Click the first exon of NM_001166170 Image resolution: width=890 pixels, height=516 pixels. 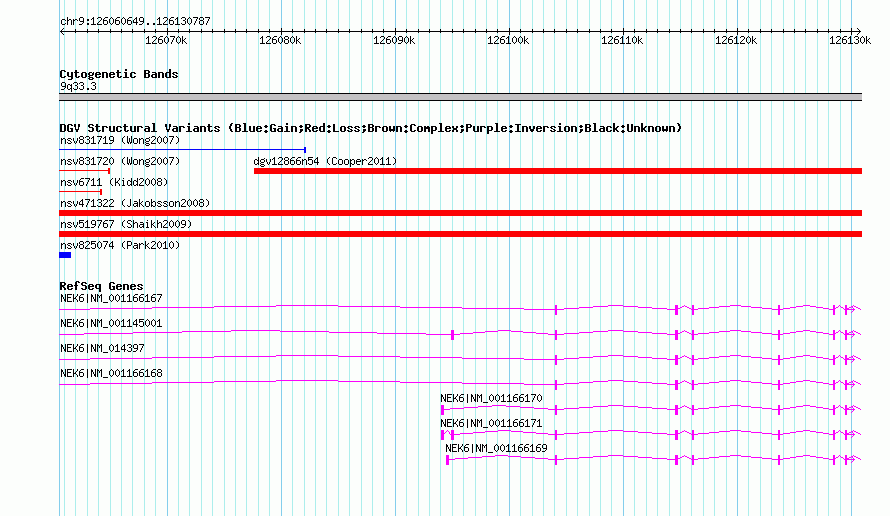click(442, 410)
